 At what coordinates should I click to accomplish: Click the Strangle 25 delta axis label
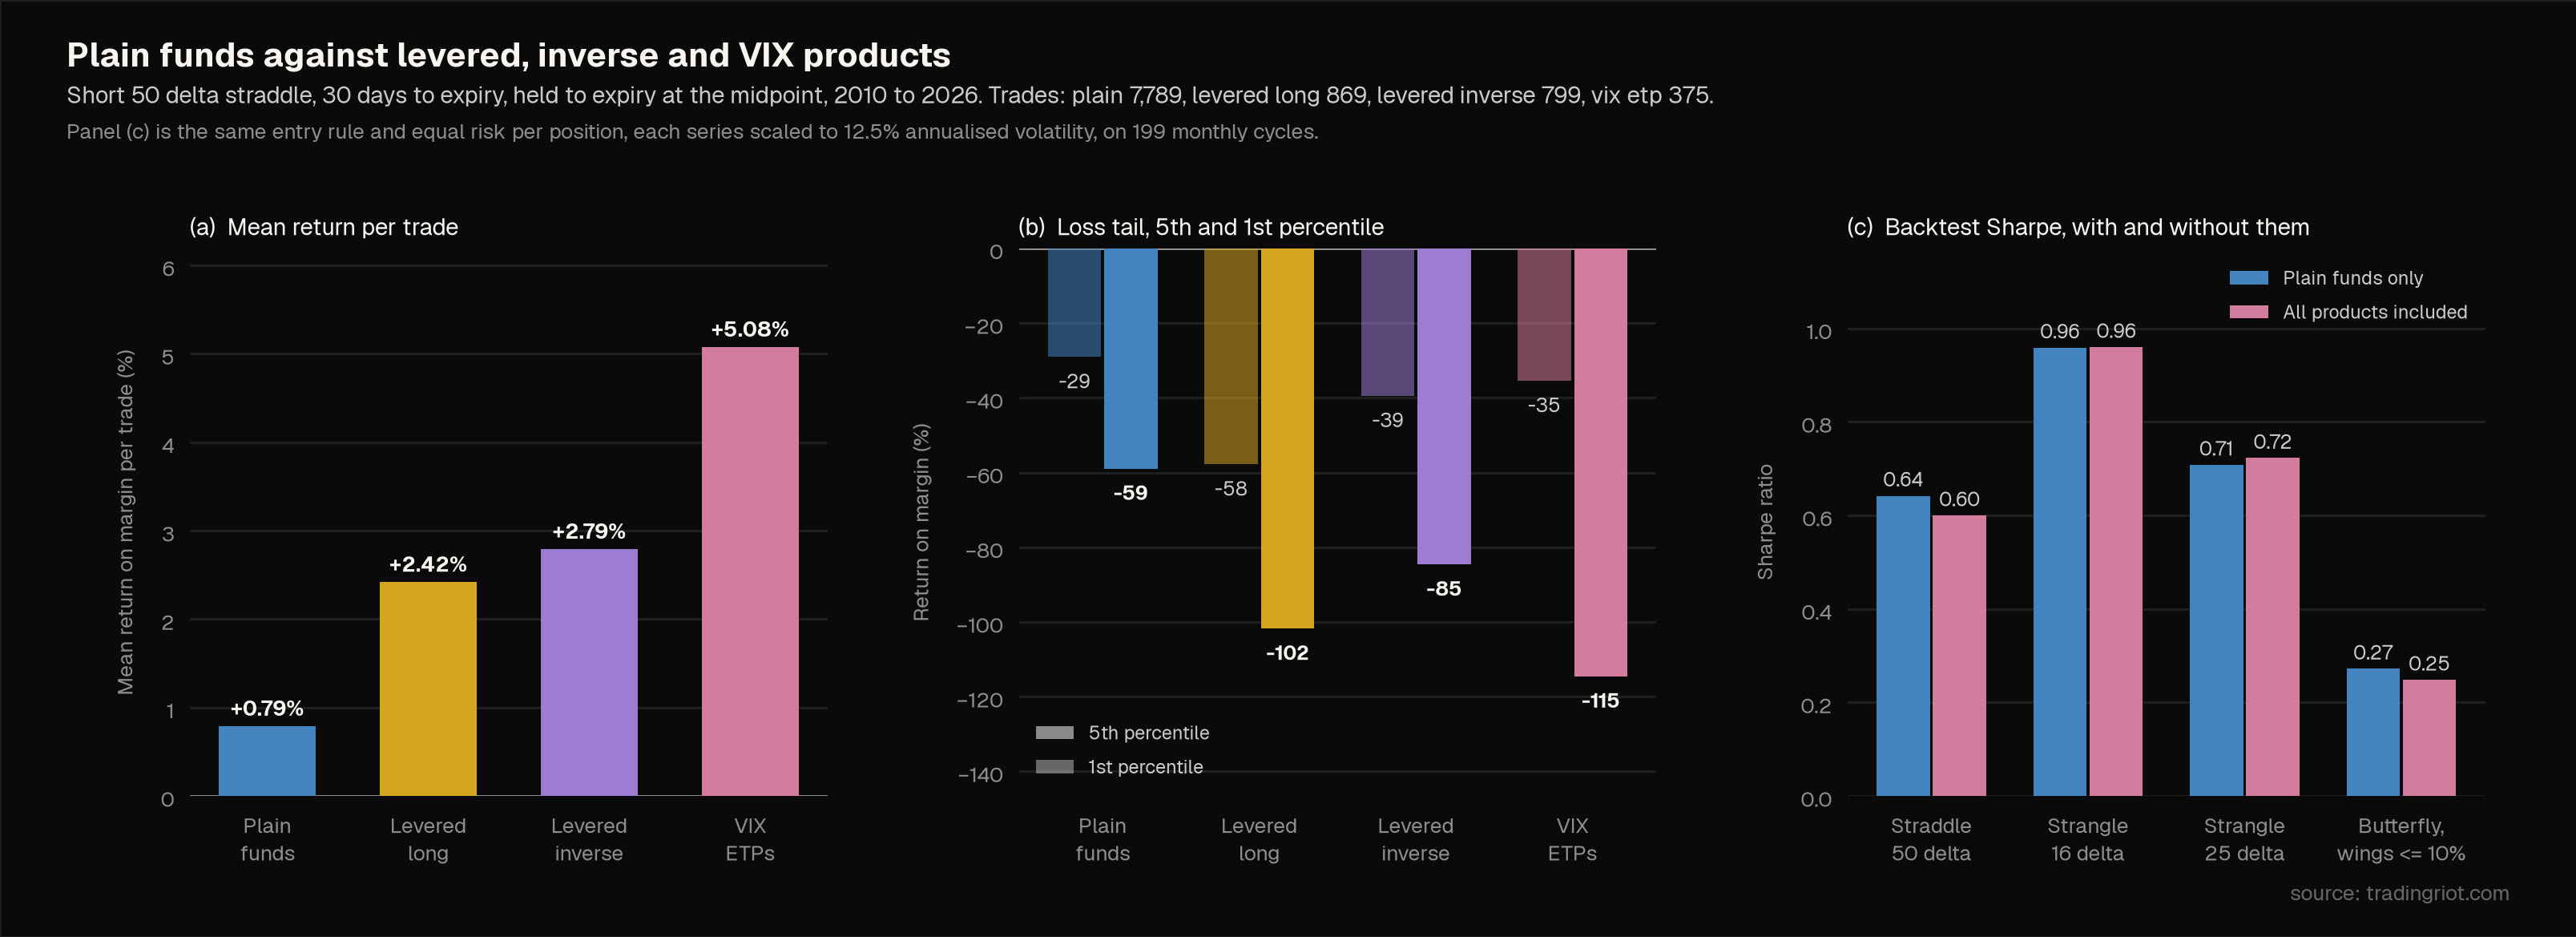[2244, 839]
